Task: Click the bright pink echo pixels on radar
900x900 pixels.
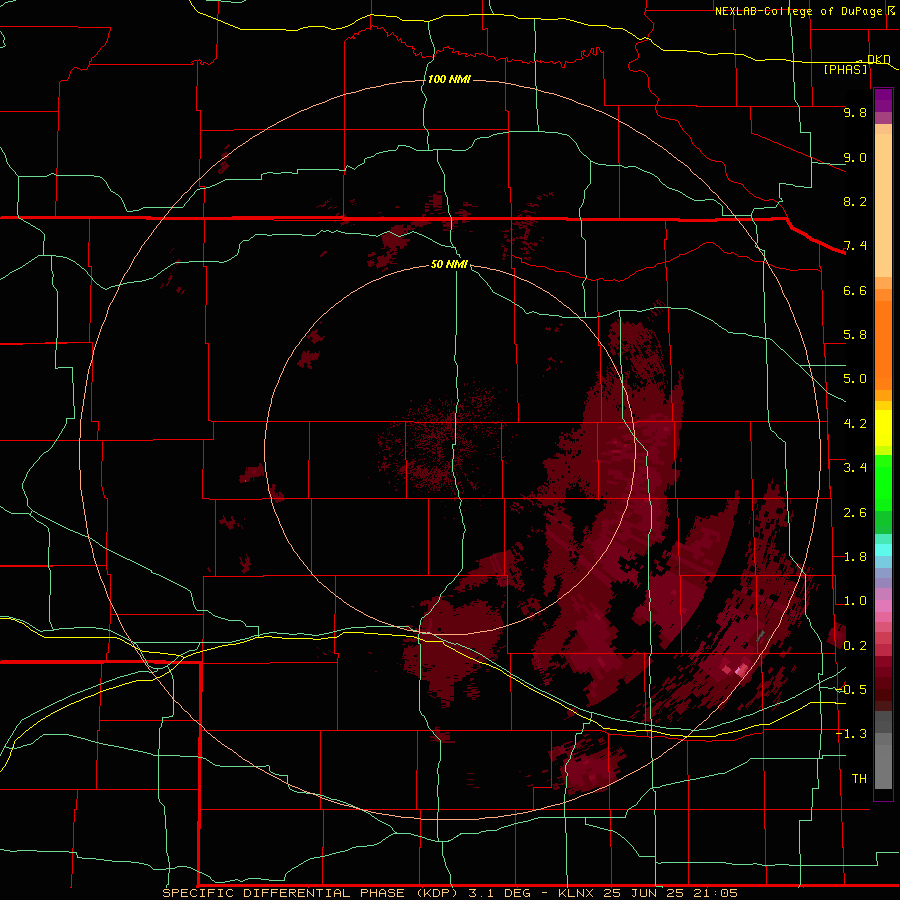Action: pos(738,669)
